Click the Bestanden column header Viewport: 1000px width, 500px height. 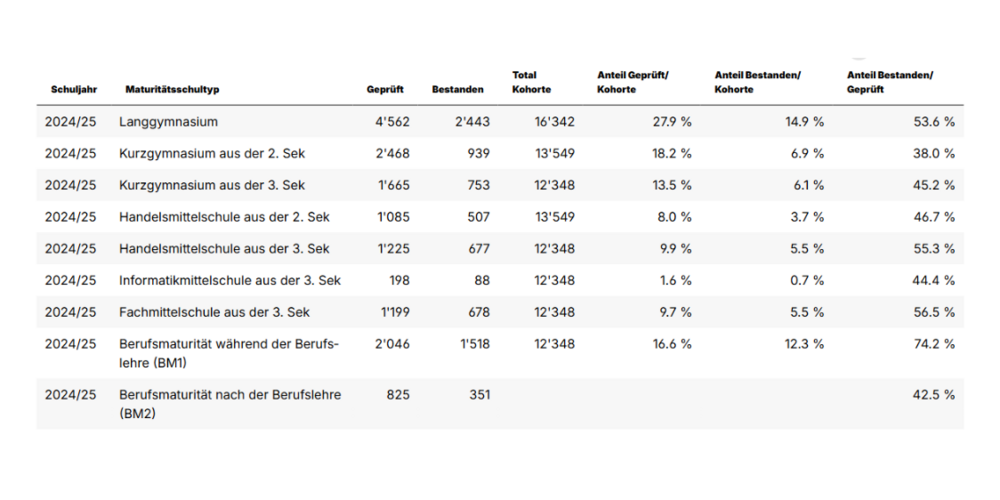pos(457,90)
